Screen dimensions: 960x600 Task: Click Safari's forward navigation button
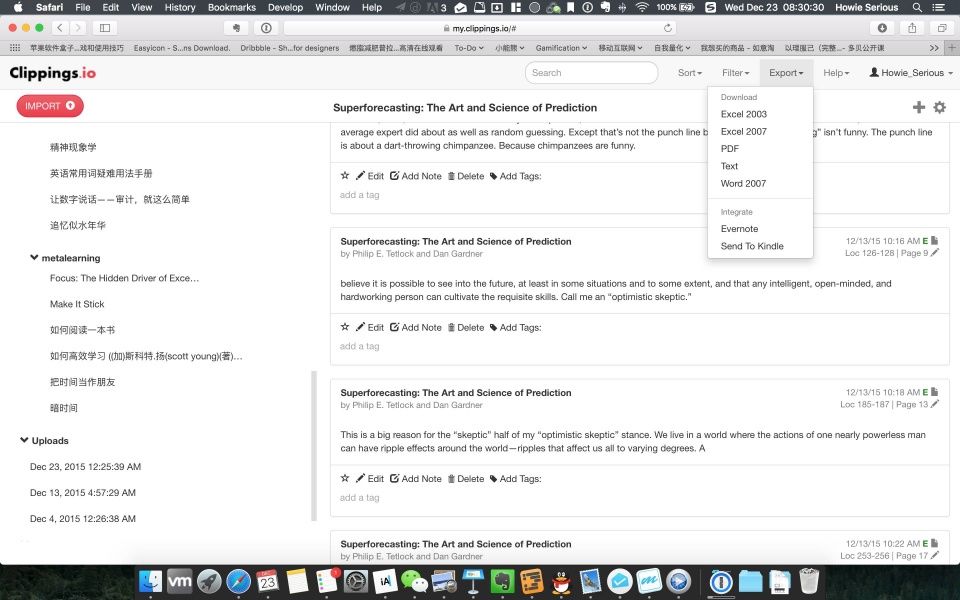tap(78, 28)
